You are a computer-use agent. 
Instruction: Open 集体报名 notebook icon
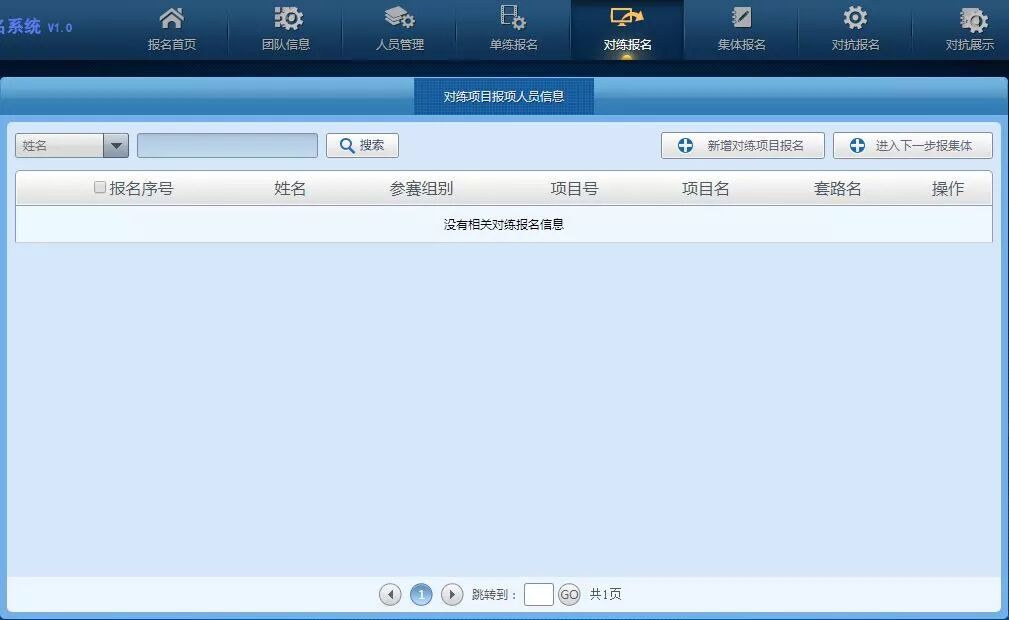click(x=741, y=18)
